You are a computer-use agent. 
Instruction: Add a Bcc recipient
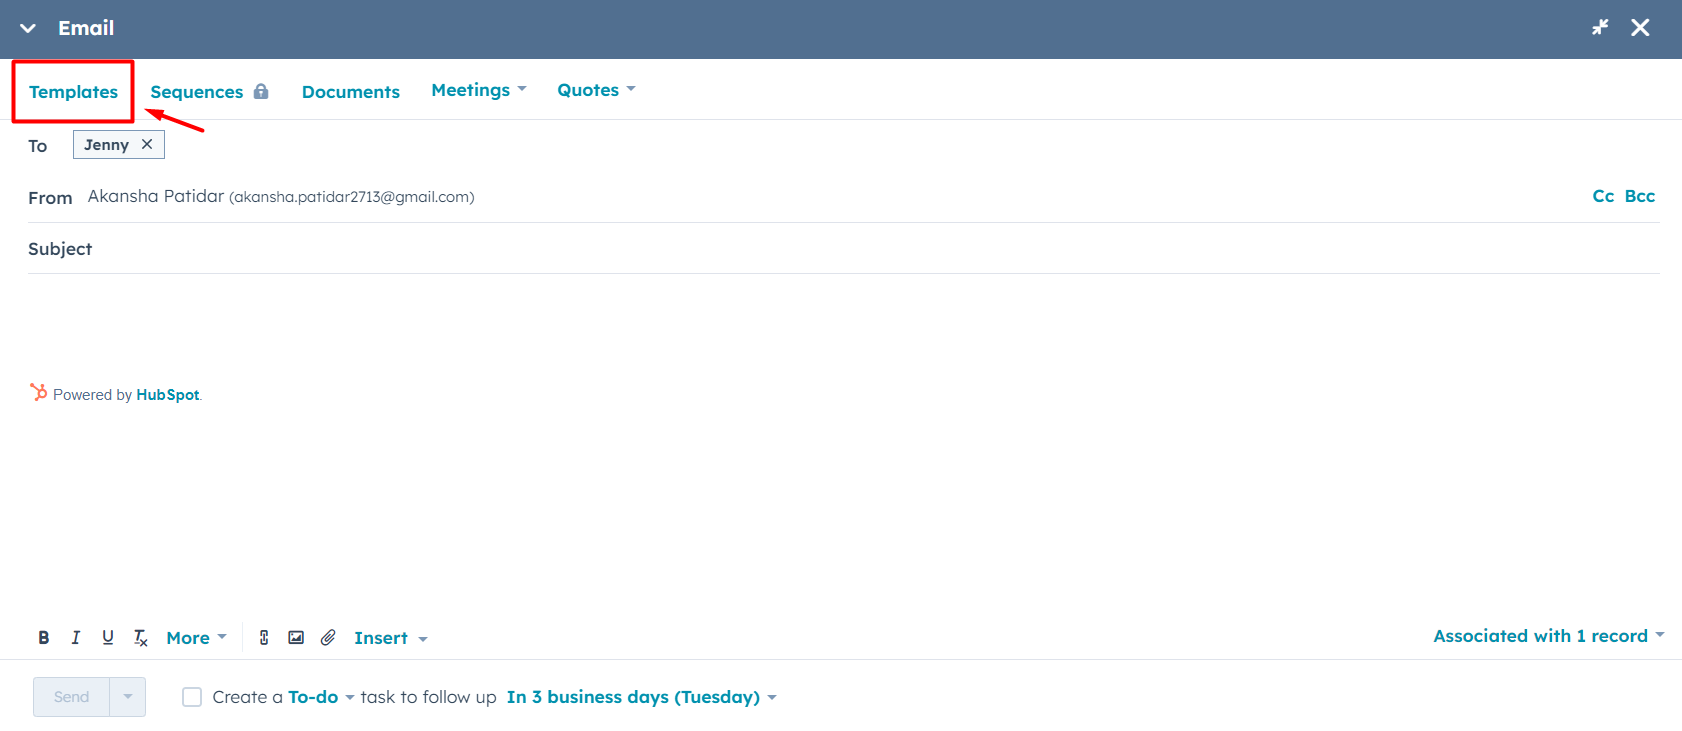point(1639,196)
